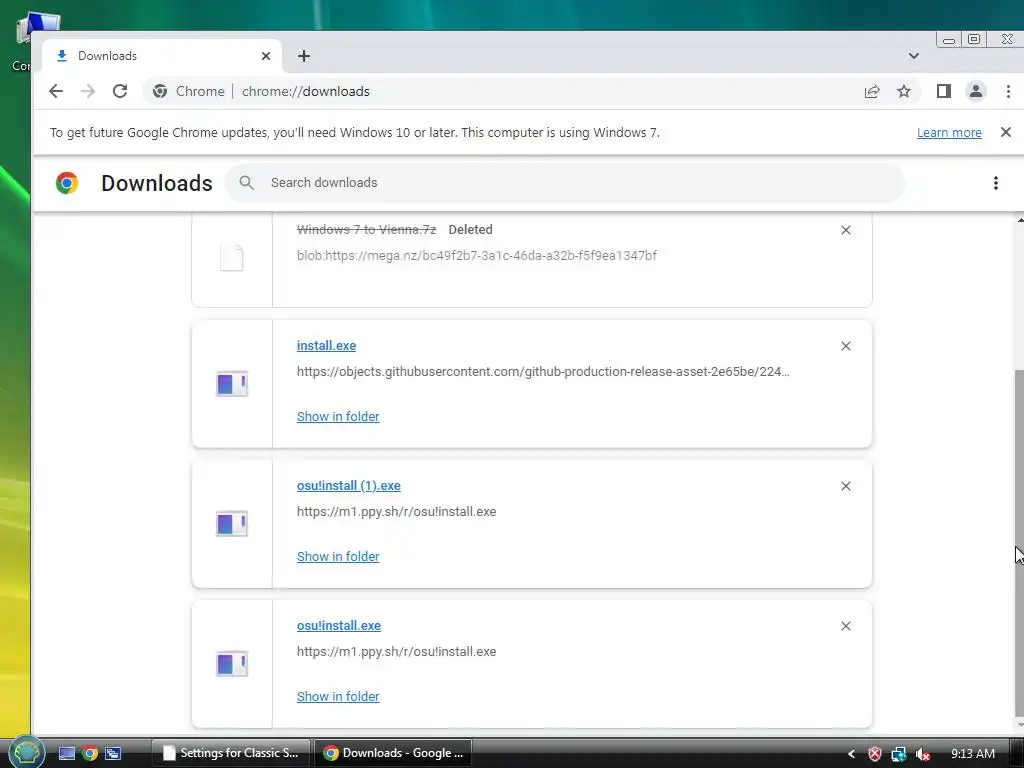Close the Downloads tab

266,56
